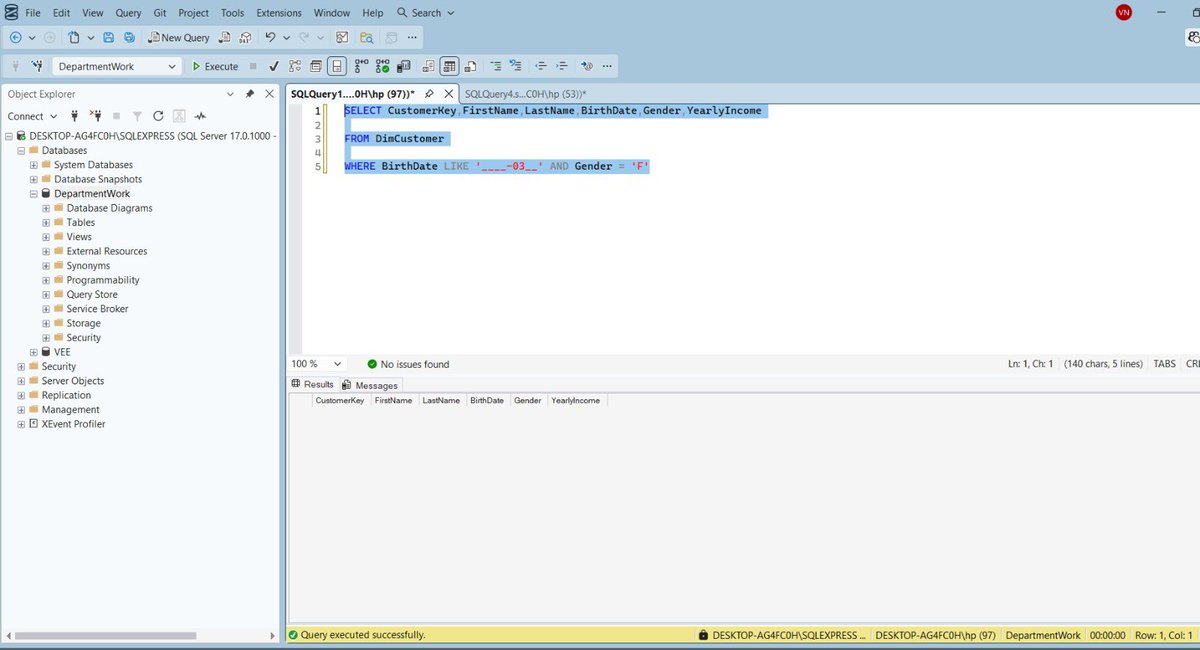Click the Undo arrow icon
The image size is (1200, 650).
(x=270, y=38)
